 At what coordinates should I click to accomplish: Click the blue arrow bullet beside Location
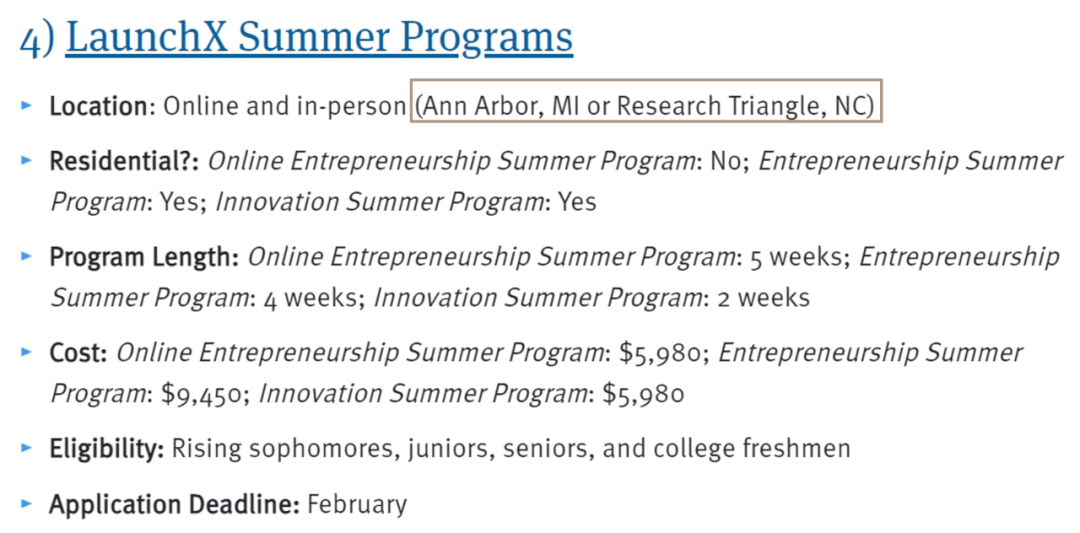(x=26, y=105)
